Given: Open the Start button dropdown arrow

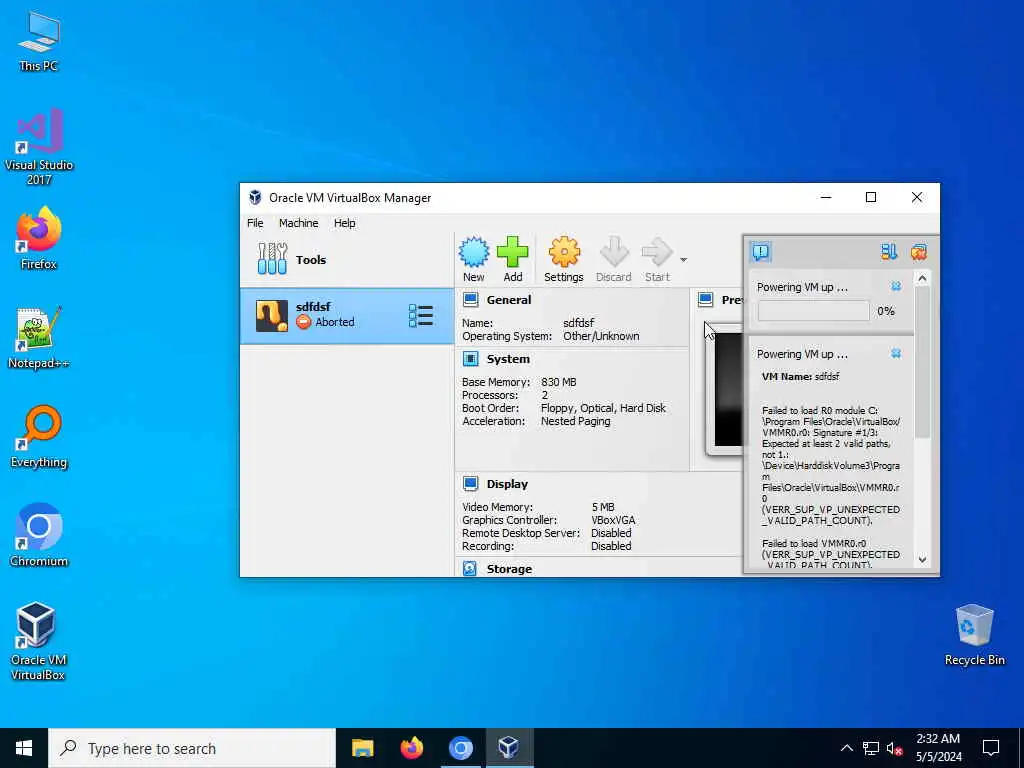Looking at the screenshot, I should tap(683, 259).
